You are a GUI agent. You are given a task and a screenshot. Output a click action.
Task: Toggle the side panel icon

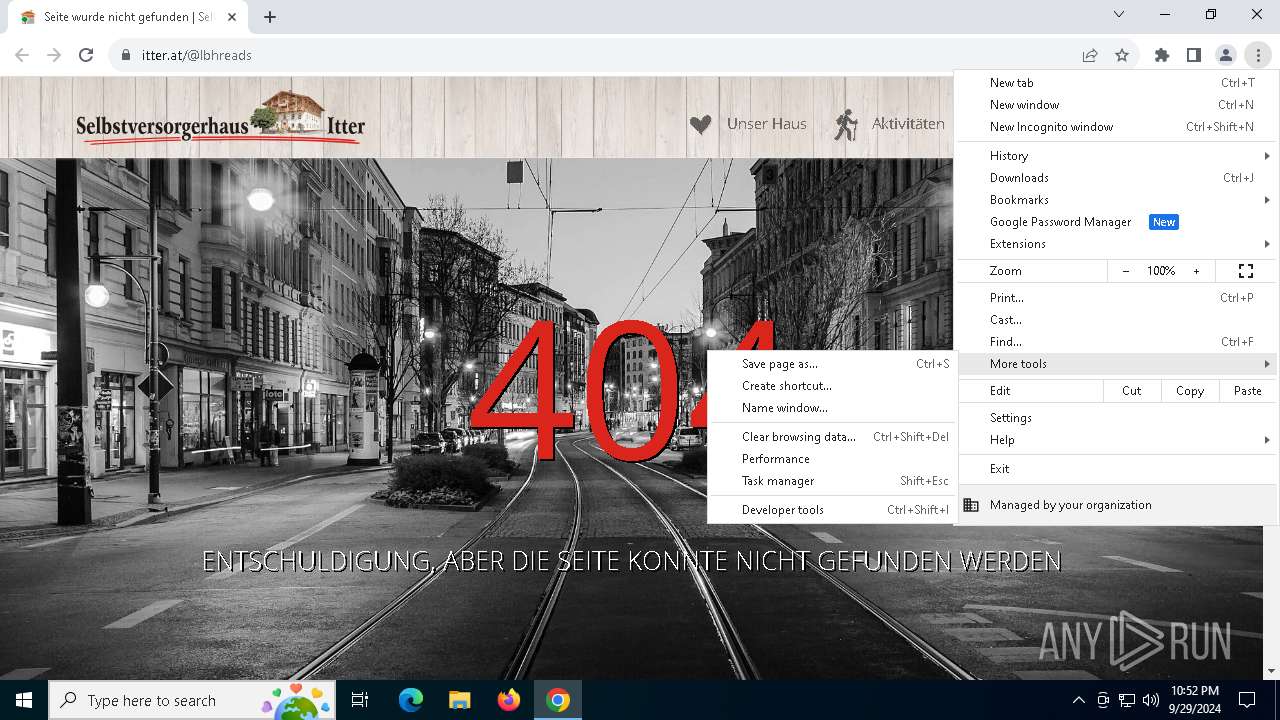pyautogui.click(x=1194, y=55)
